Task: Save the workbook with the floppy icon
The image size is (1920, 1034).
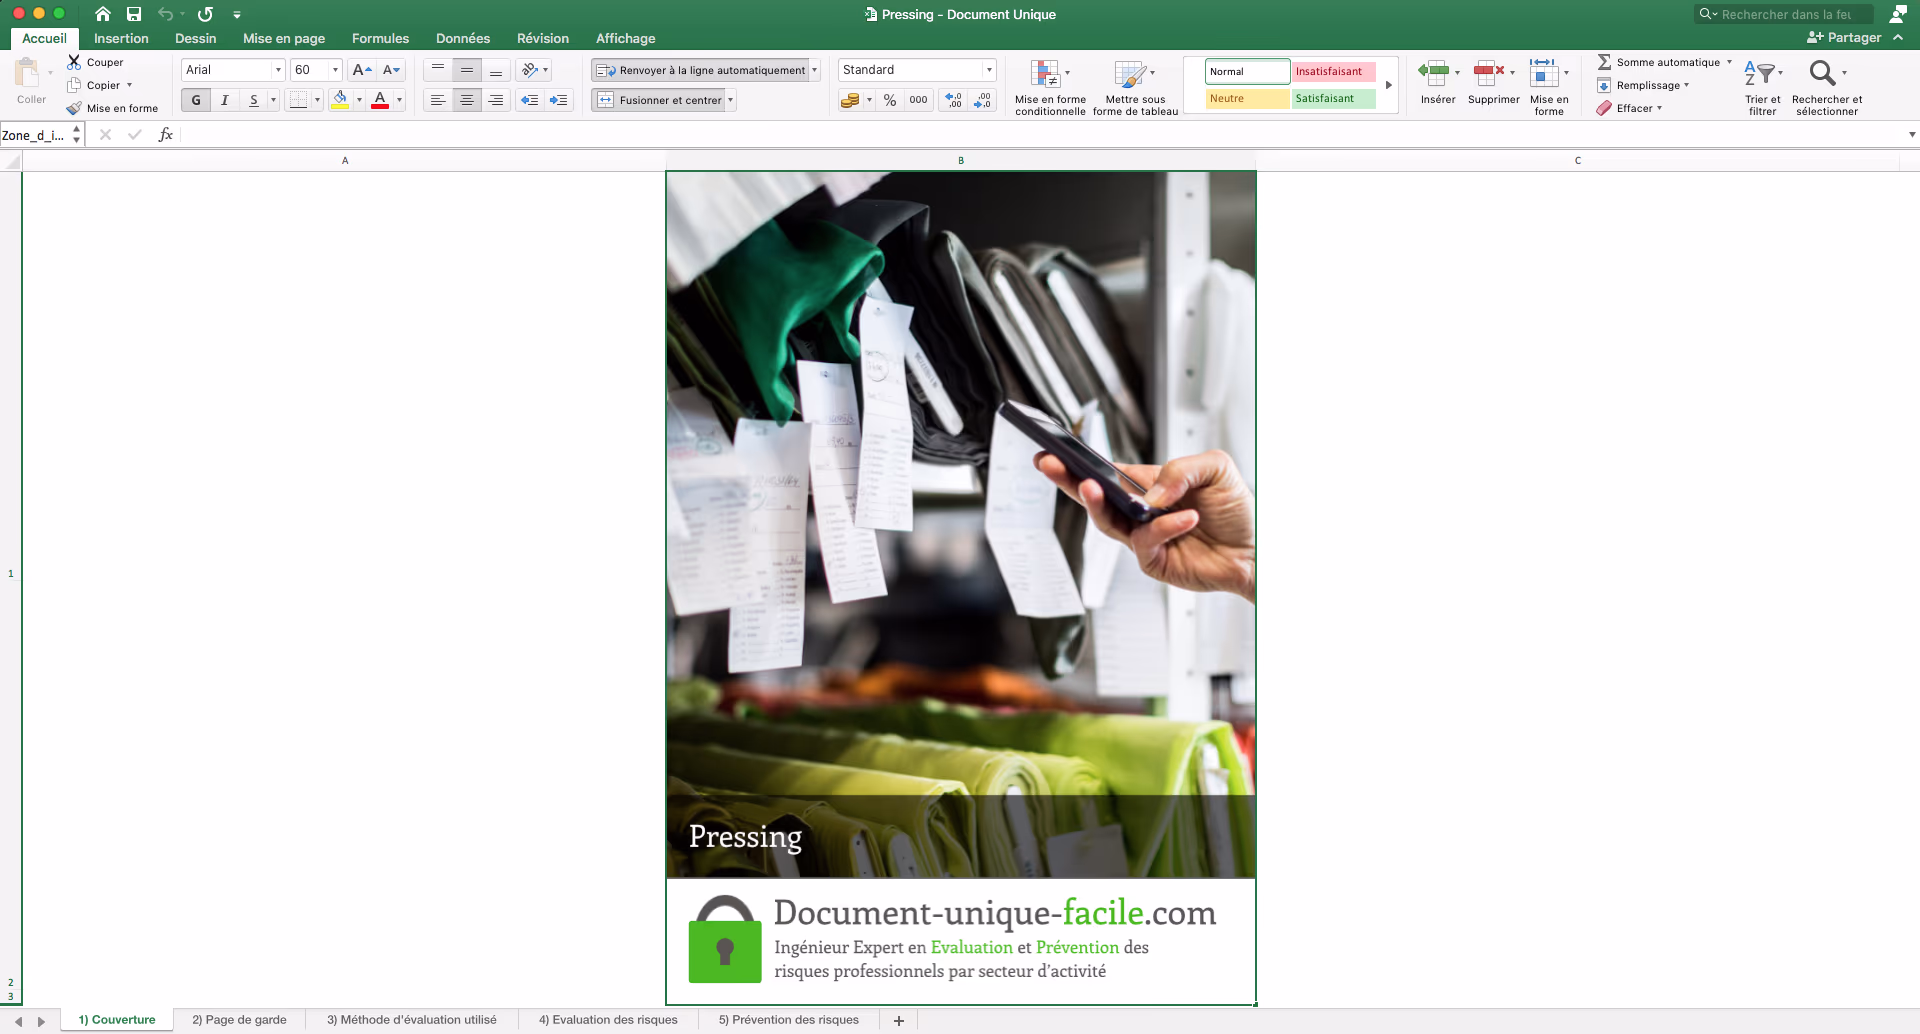Action: tap(134, 14)
